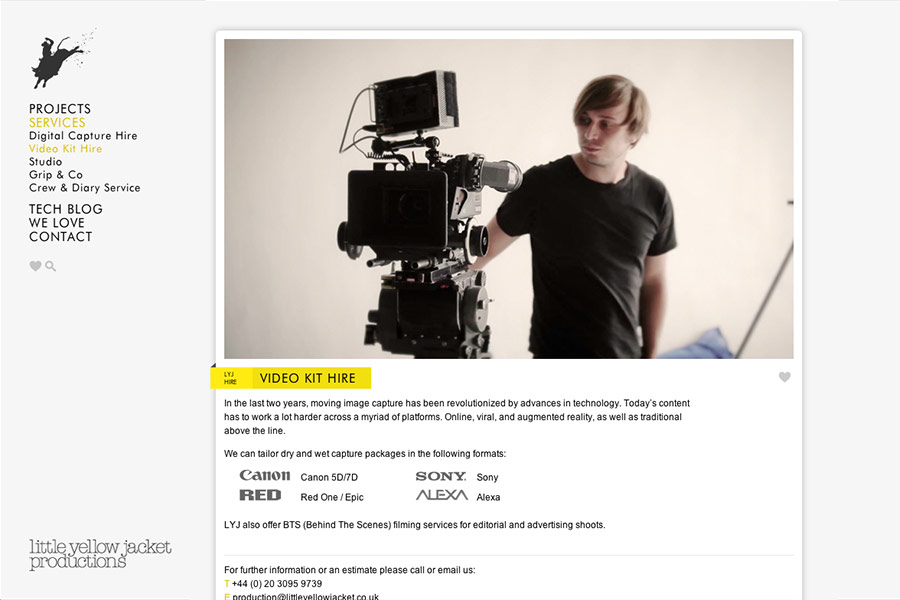Click the Sony brand logo
Viewport: 900px width, 600px height.
tap(441, 477)
